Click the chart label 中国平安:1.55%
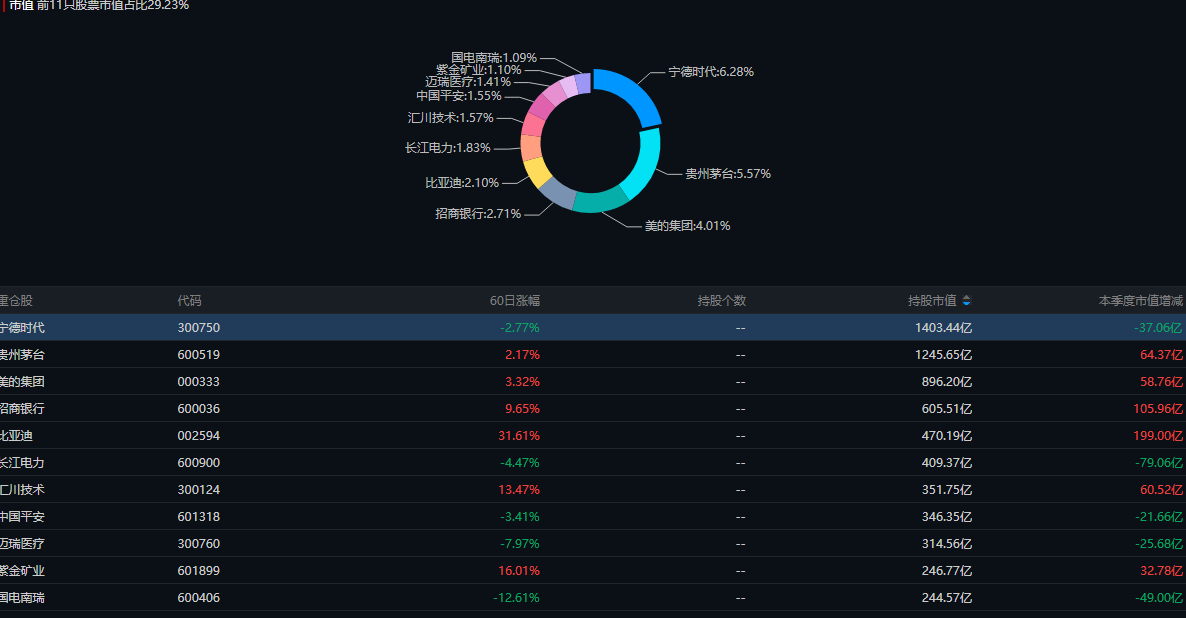The width and height of the screenshot is (1186, 618). click(x=459, y=96)
